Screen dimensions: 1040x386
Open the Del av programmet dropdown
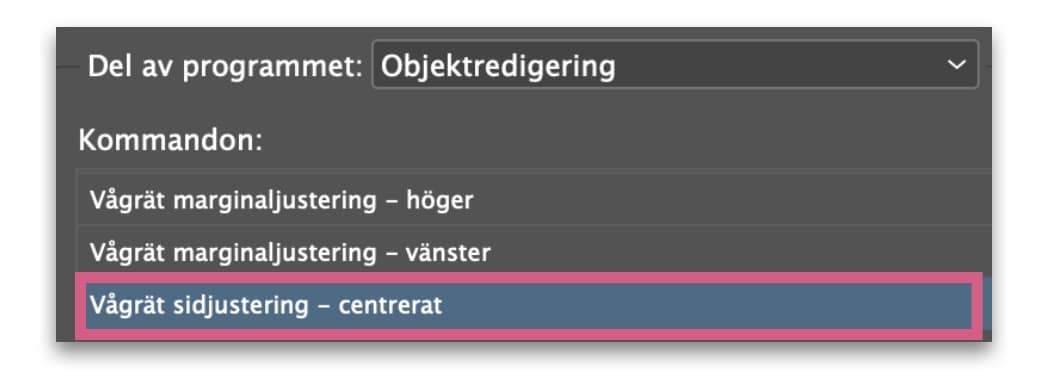(x=675, y=65)
